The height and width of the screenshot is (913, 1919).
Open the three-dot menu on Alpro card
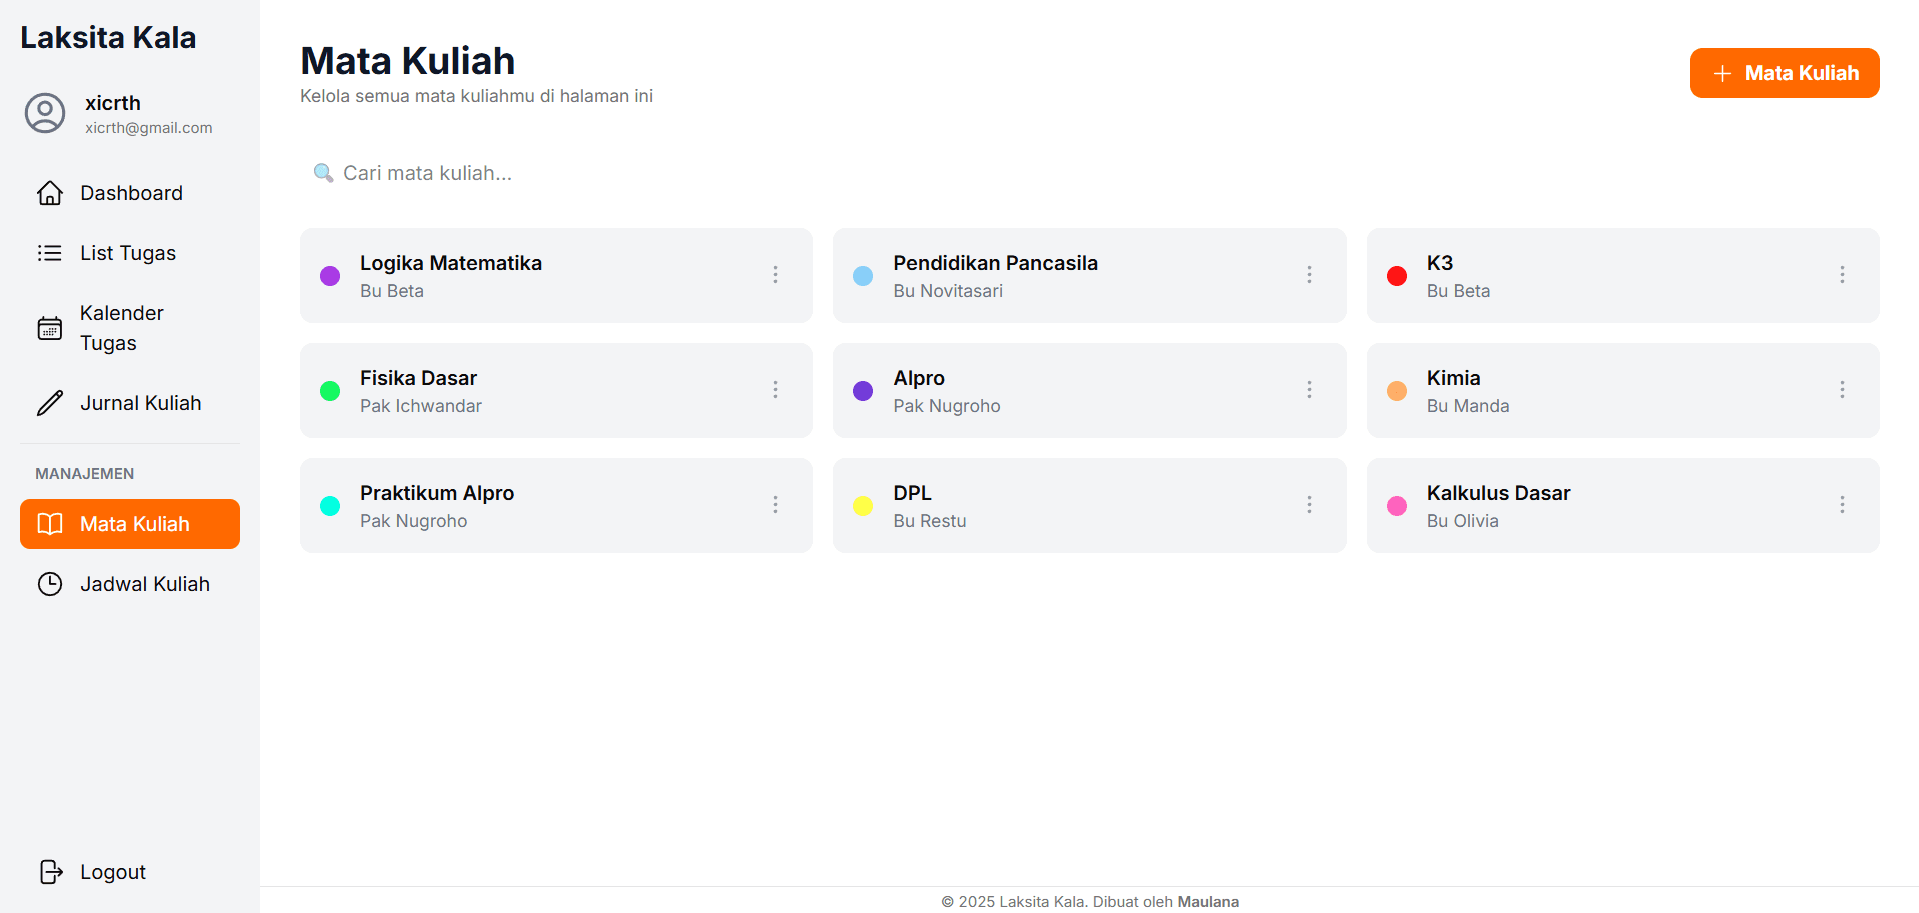tap(1309, 390)
